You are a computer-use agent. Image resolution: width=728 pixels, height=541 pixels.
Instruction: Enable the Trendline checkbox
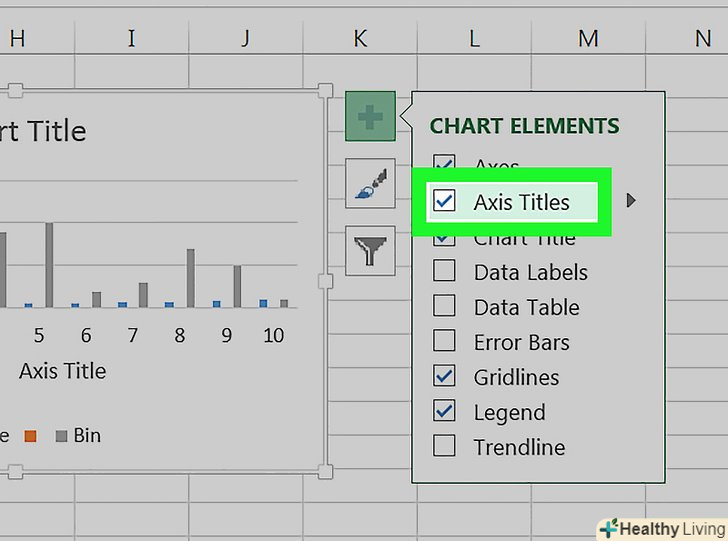444,447
